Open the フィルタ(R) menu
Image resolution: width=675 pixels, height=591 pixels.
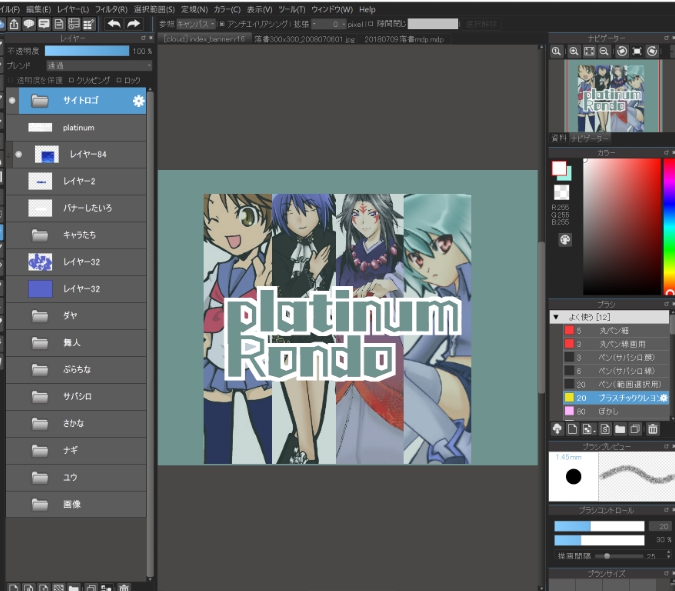click(x=111, y=9)
